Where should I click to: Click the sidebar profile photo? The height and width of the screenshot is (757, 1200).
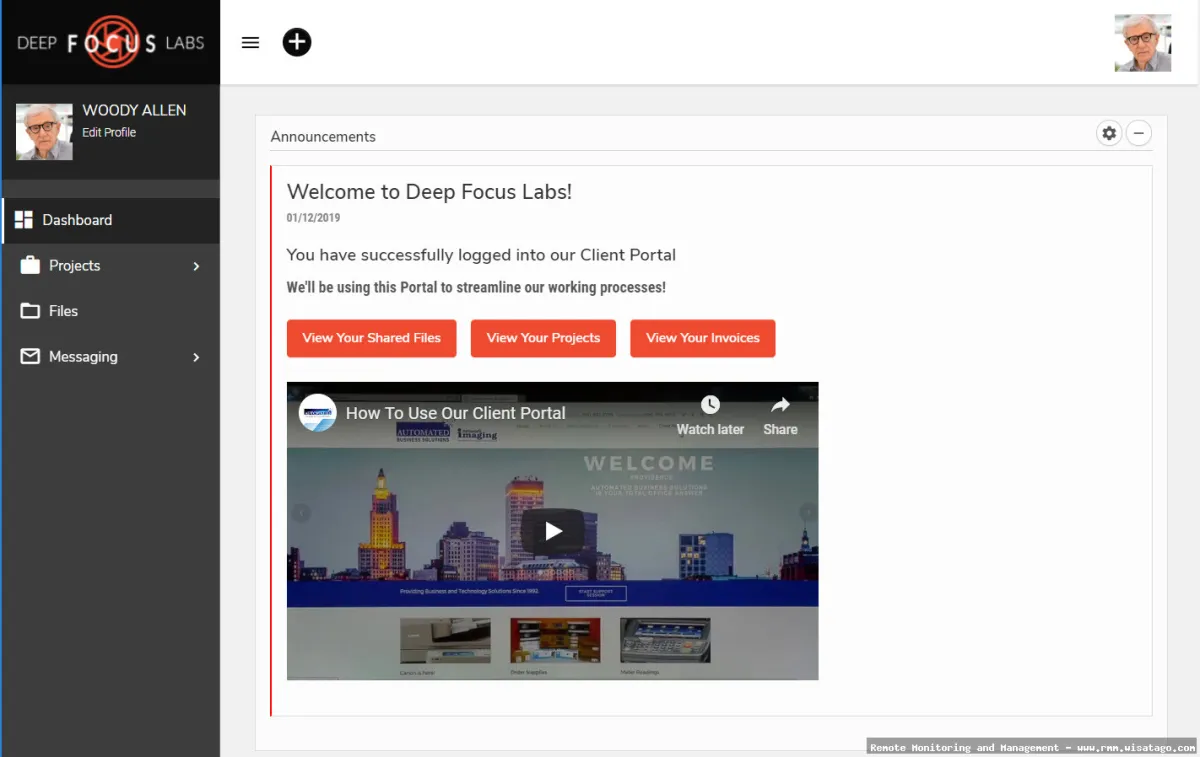(x=44, y=132)
